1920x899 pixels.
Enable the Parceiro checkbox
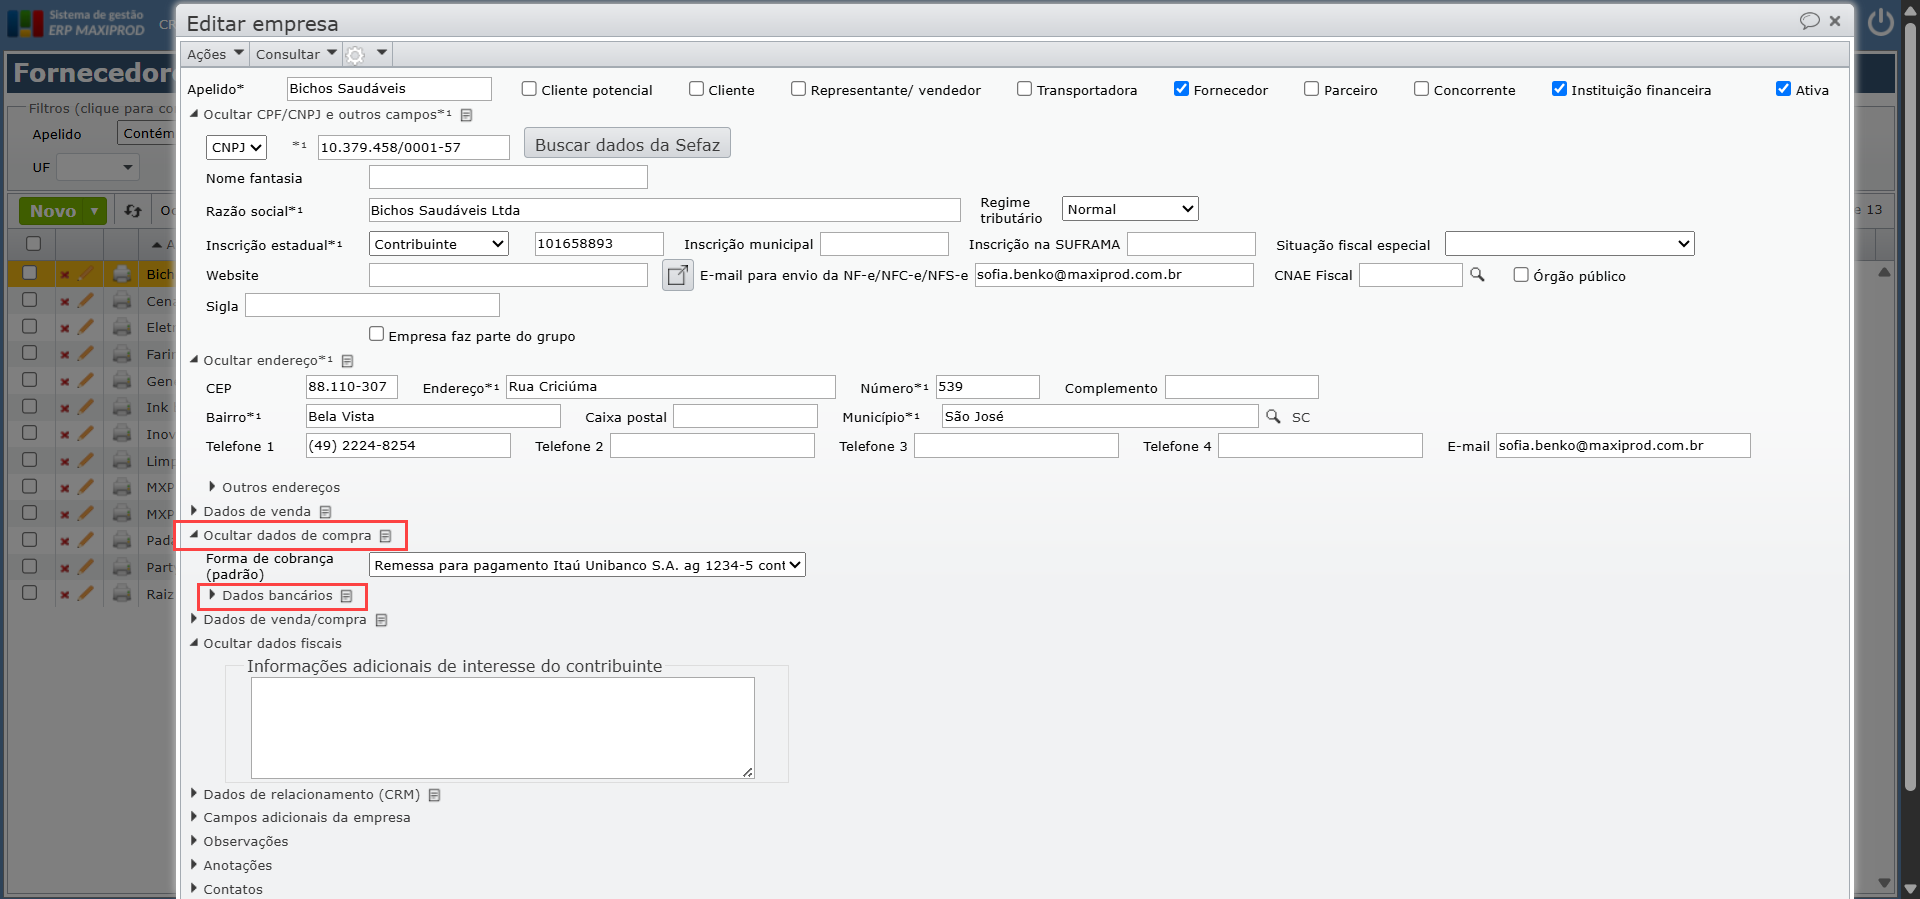click(1311, 89)
